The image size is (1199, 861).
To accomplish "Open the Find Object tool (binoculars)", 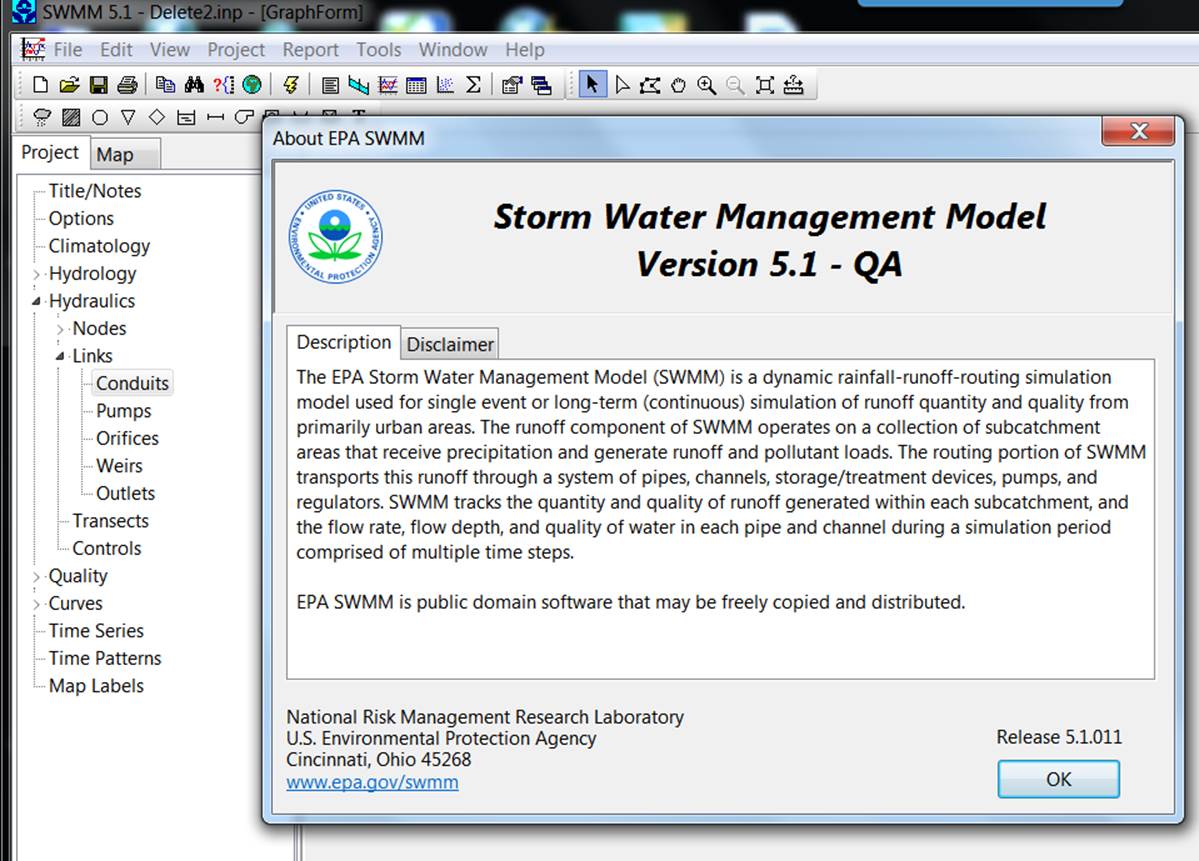I will tap(193, 84).
